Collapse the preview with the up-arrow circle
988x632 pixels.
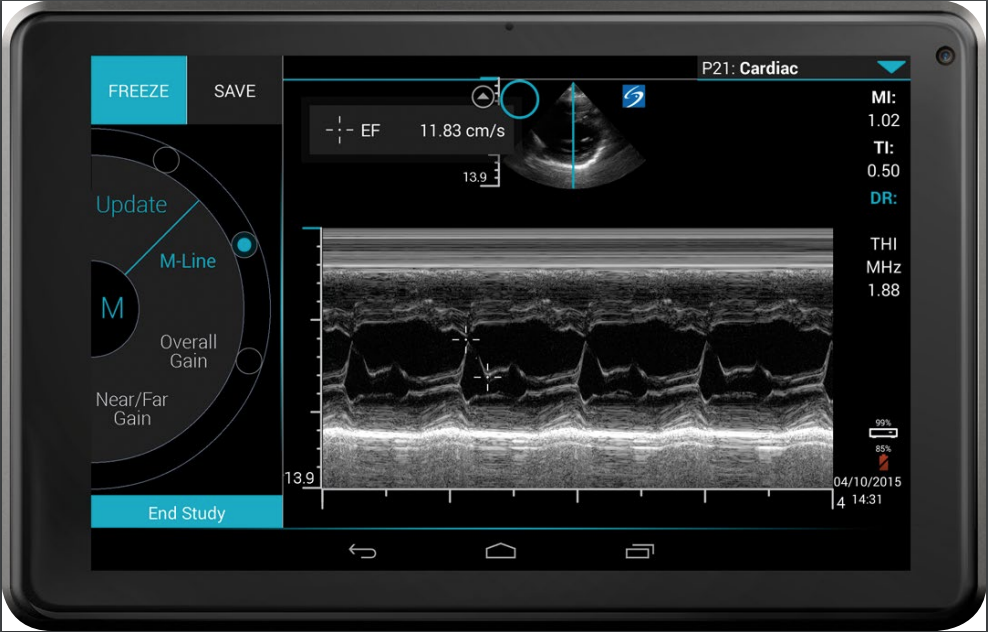483,97
